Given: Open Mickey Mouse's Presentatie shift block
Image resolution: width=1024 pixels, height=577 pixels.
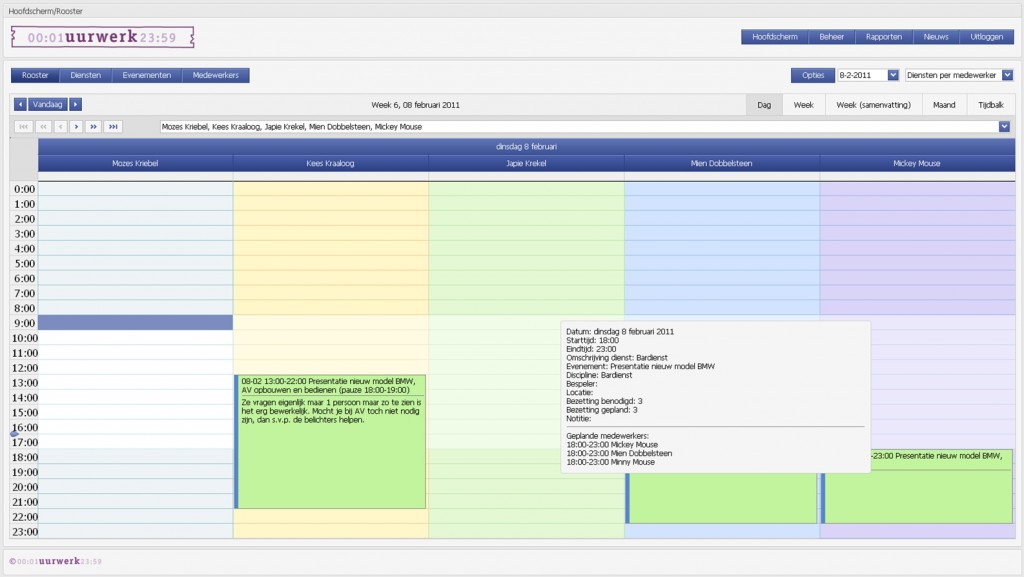Looking at the screenshot, I should pos(917,486).
